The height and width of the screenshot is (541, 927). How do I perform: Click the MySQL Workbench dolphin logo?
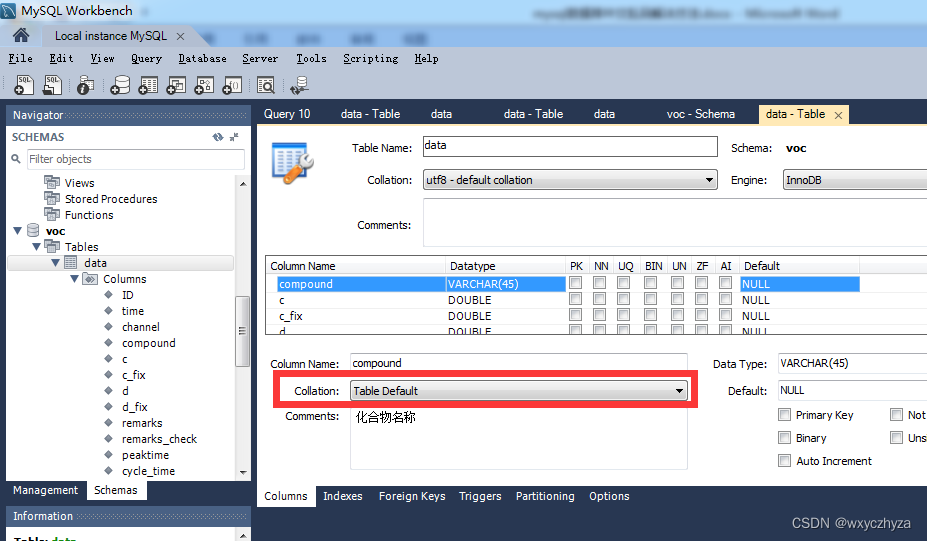pos(8,11)
